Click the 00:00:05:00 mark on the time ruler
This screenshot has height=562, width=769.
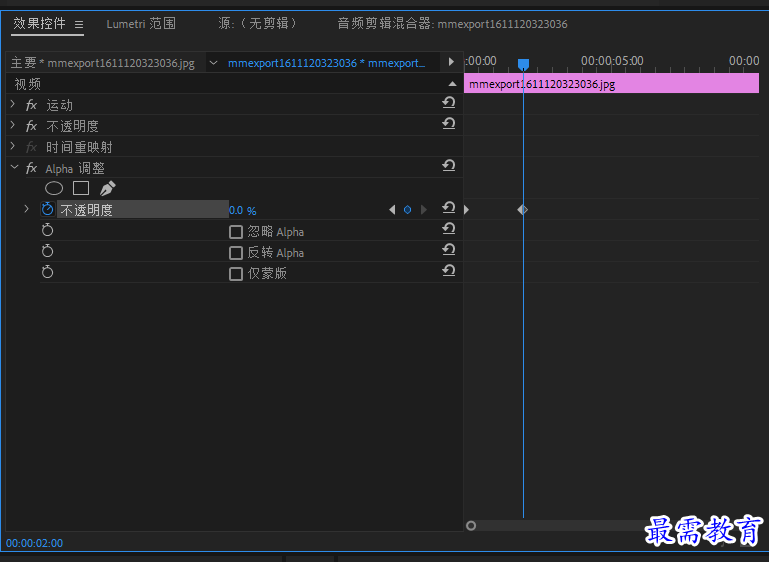[612, 61]
